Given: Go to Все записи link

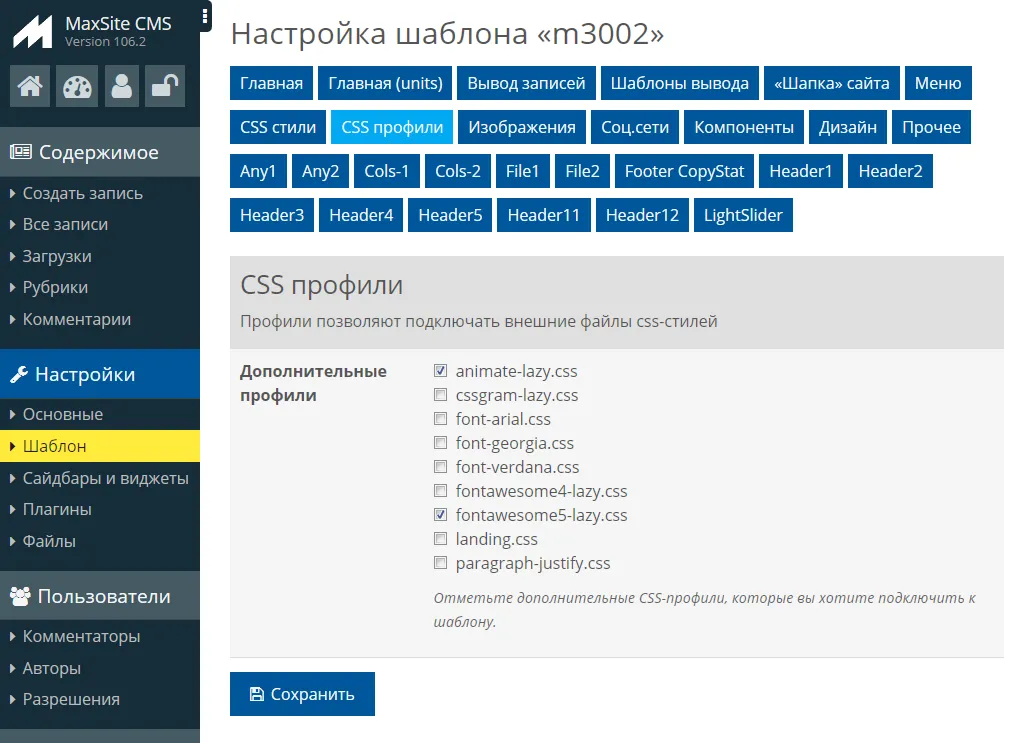Looking at the screenshot, I should pos(65,224).
